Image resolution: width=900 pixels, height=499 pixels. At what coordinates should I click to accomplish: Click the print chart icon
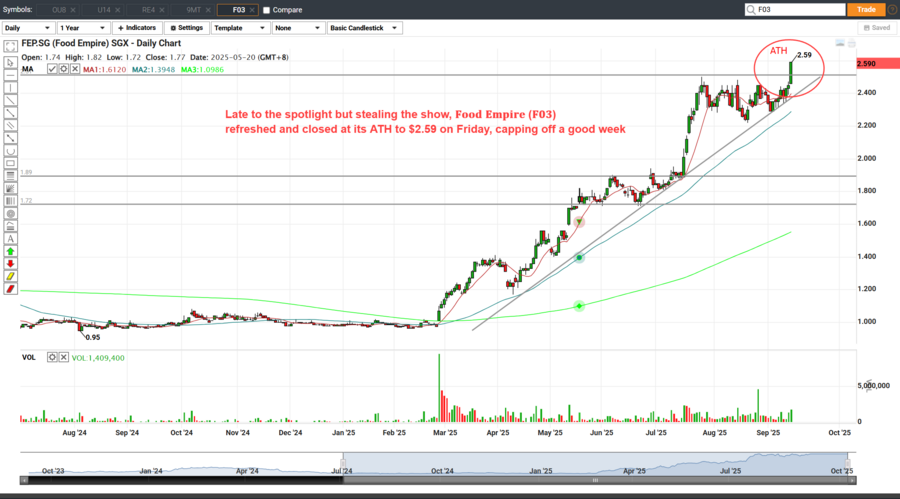coord(852,43)
